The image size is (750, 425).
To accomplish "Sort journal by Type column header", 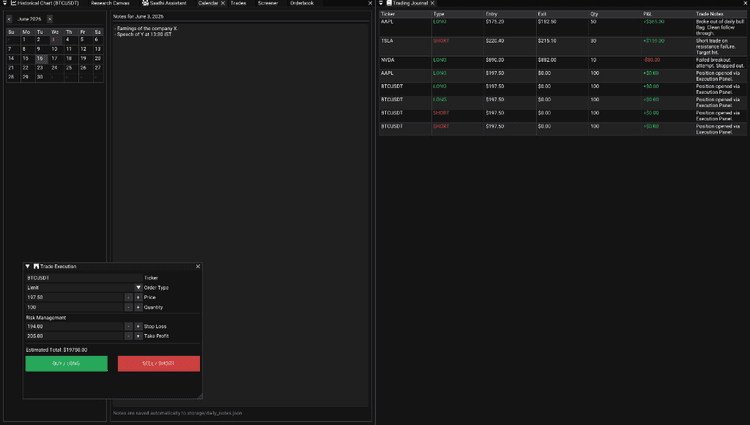I will tap(458, 14).
